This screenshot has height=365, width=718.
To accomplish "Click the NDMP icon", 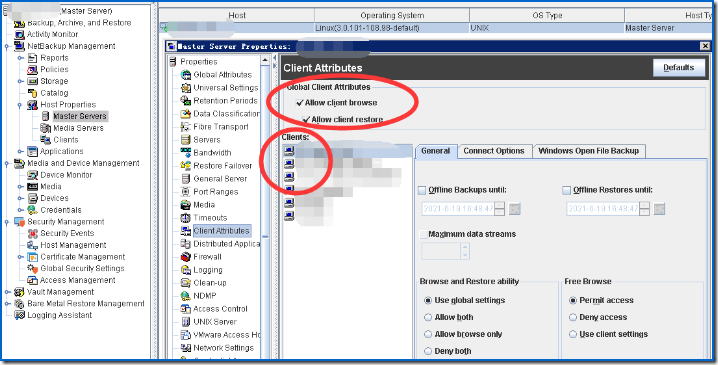I will [185, 296].
